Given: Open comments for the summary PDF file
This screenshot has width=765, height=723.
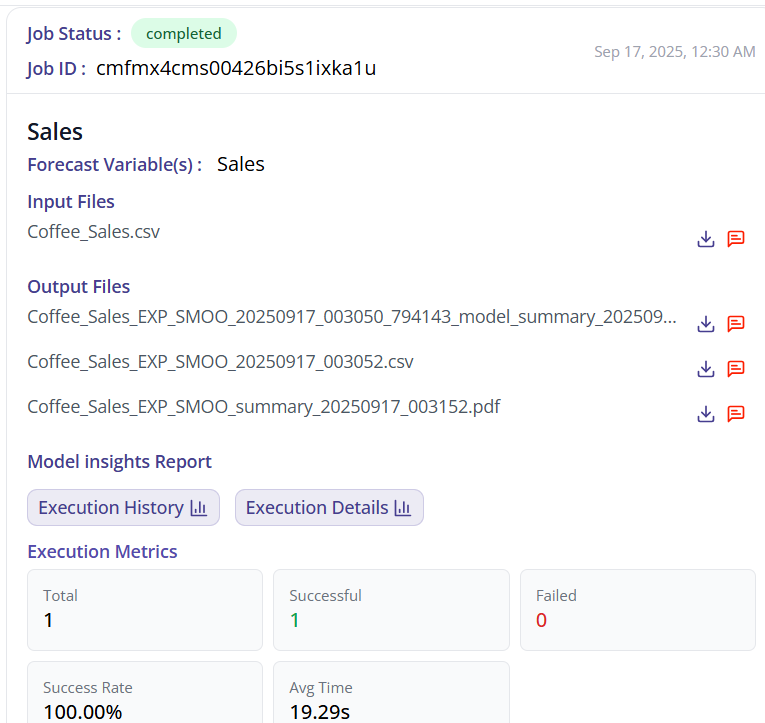Looking at the screenshot, I should coord(736,414).
